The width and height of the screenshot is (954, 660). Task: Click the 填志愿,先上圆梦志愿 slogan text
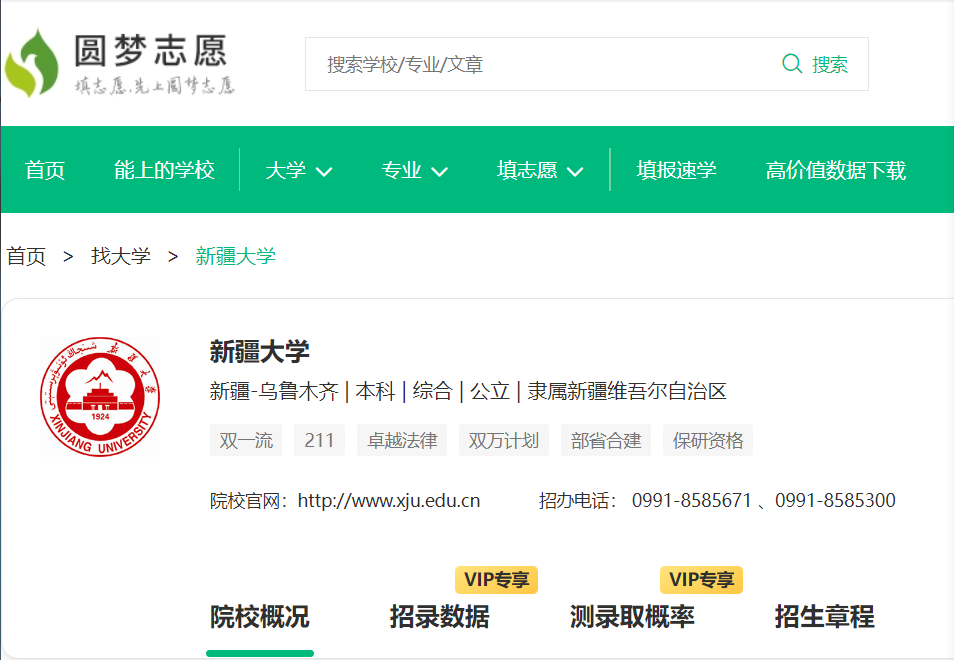pos(155,86)
